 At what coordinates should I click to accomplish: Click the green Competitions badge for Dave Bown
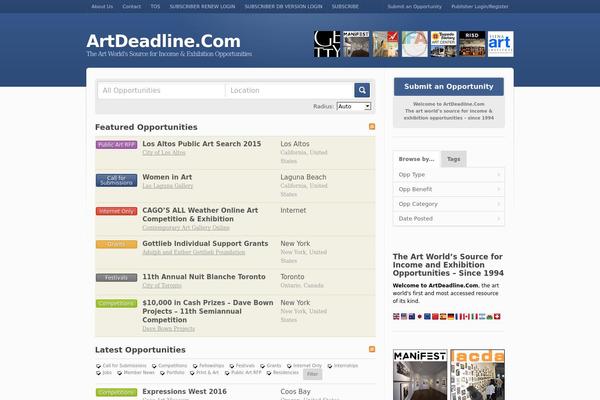[116, 304]
